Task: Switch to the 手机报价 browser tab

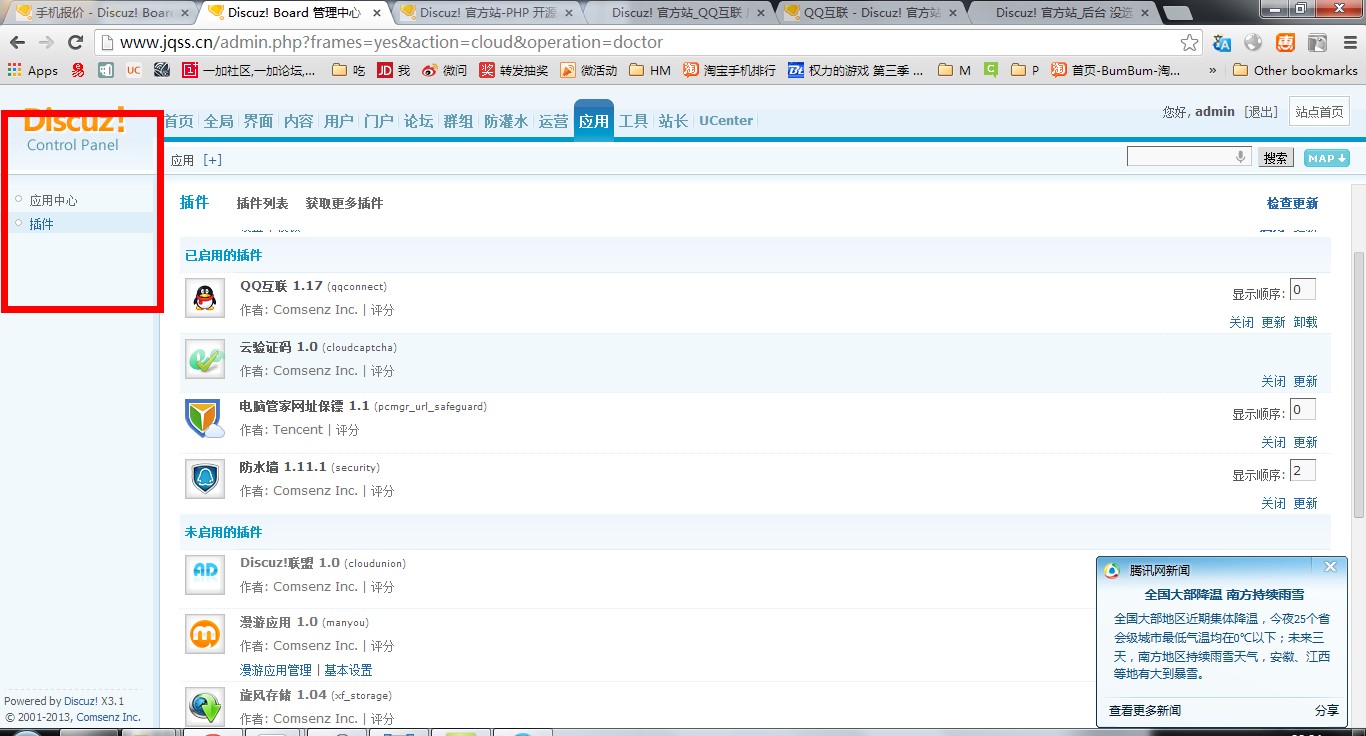Action: pyautogui.click(x=100, y=13)
